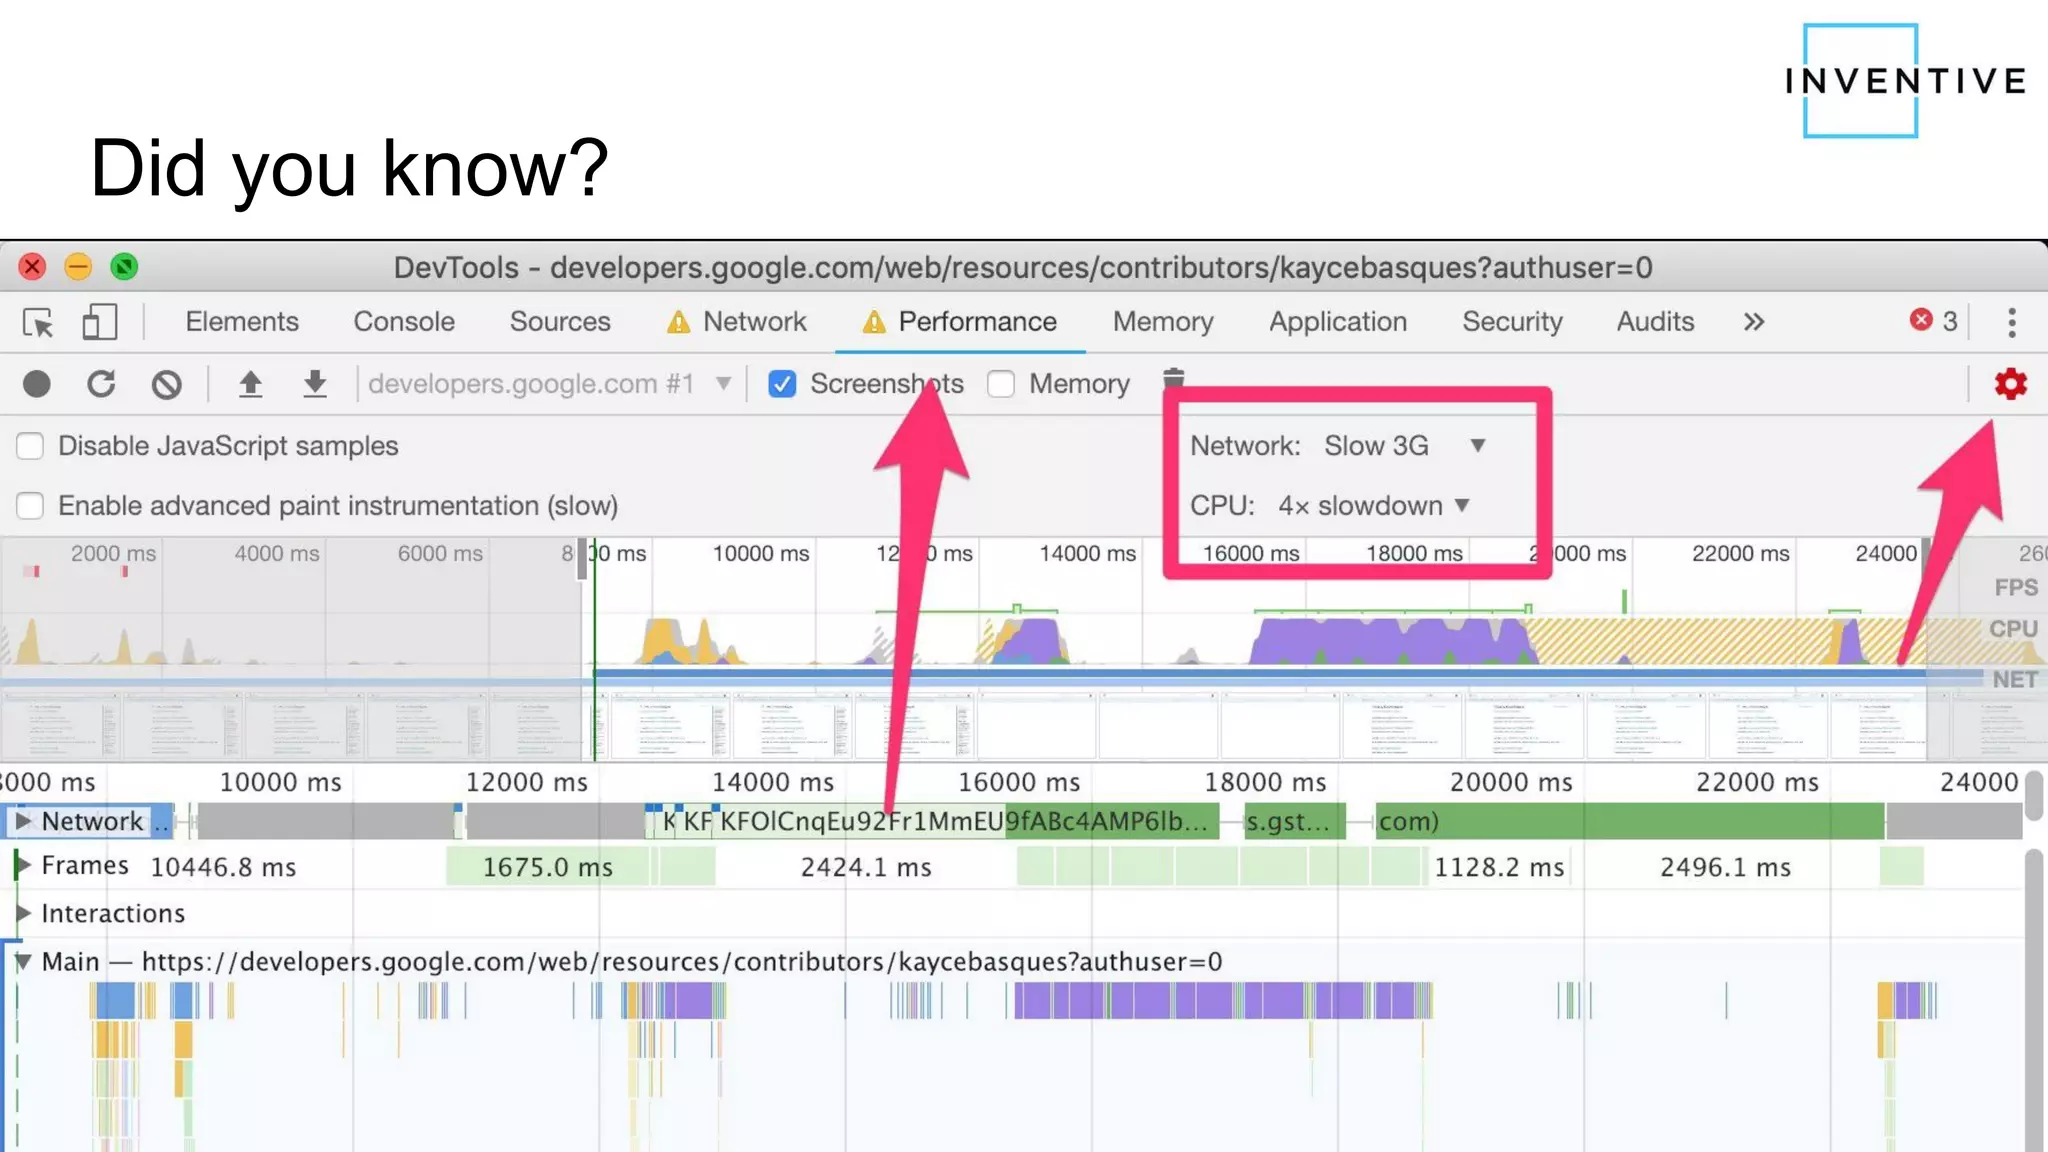
Task: Click the 1675.0 ms frame block
Action: click(x=547, y=867)
